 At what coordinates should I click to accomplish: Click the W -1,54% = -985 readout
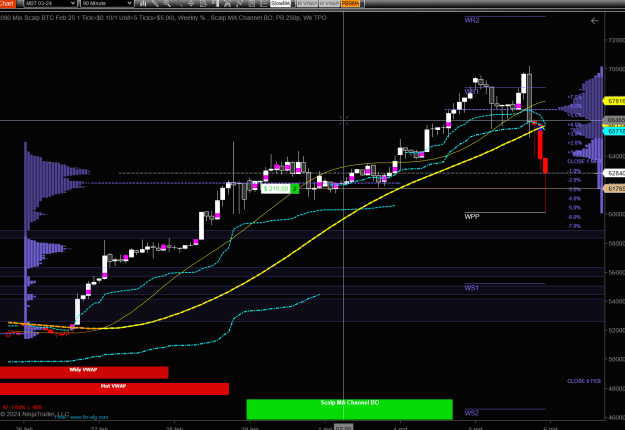pyautogui.click(x=22, y=407)
